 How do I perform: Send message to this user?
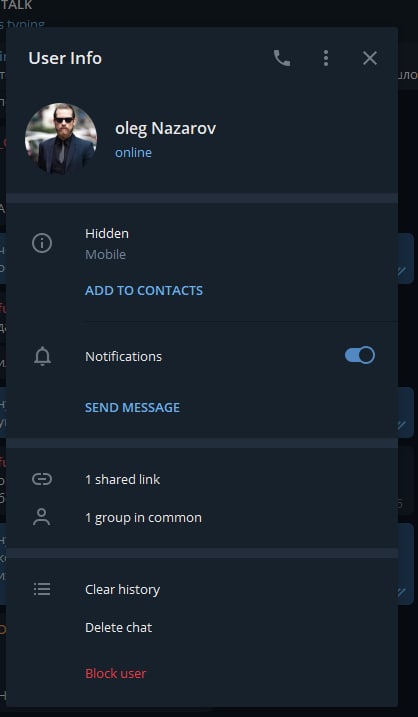pyautogui.click(x=133, y=407)
